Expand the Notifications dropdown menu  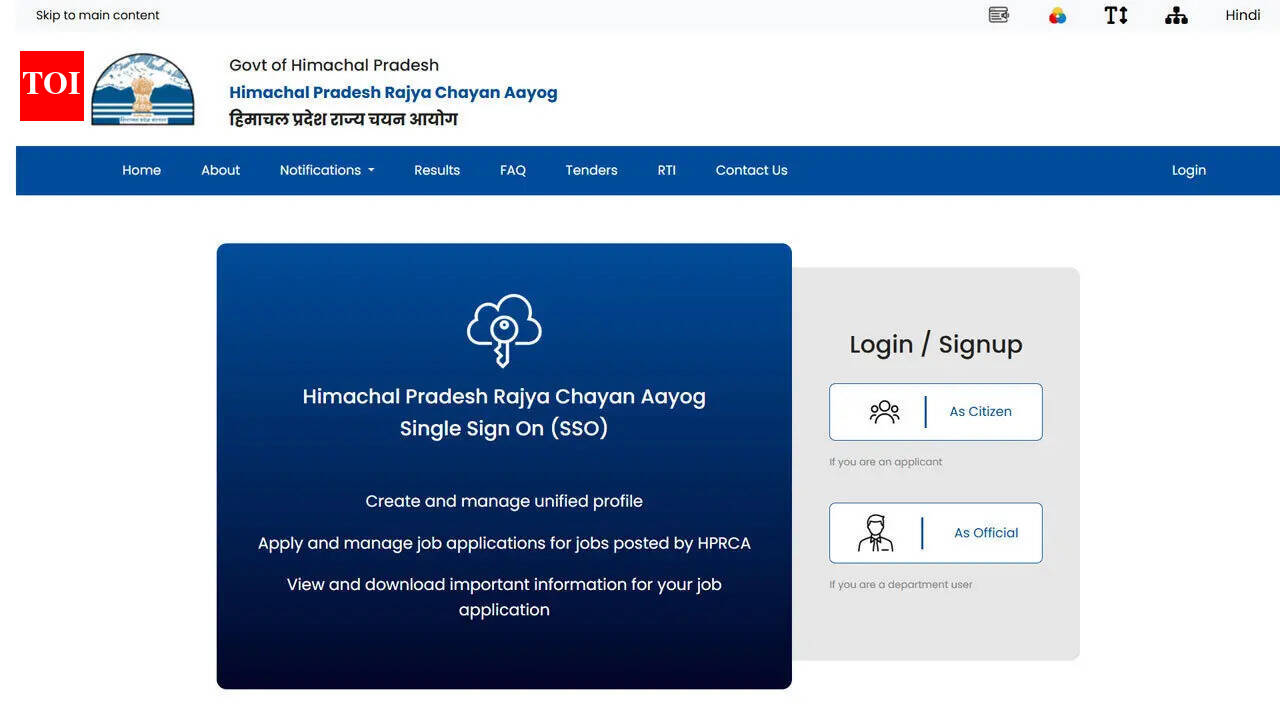click(x=327, y=170)
